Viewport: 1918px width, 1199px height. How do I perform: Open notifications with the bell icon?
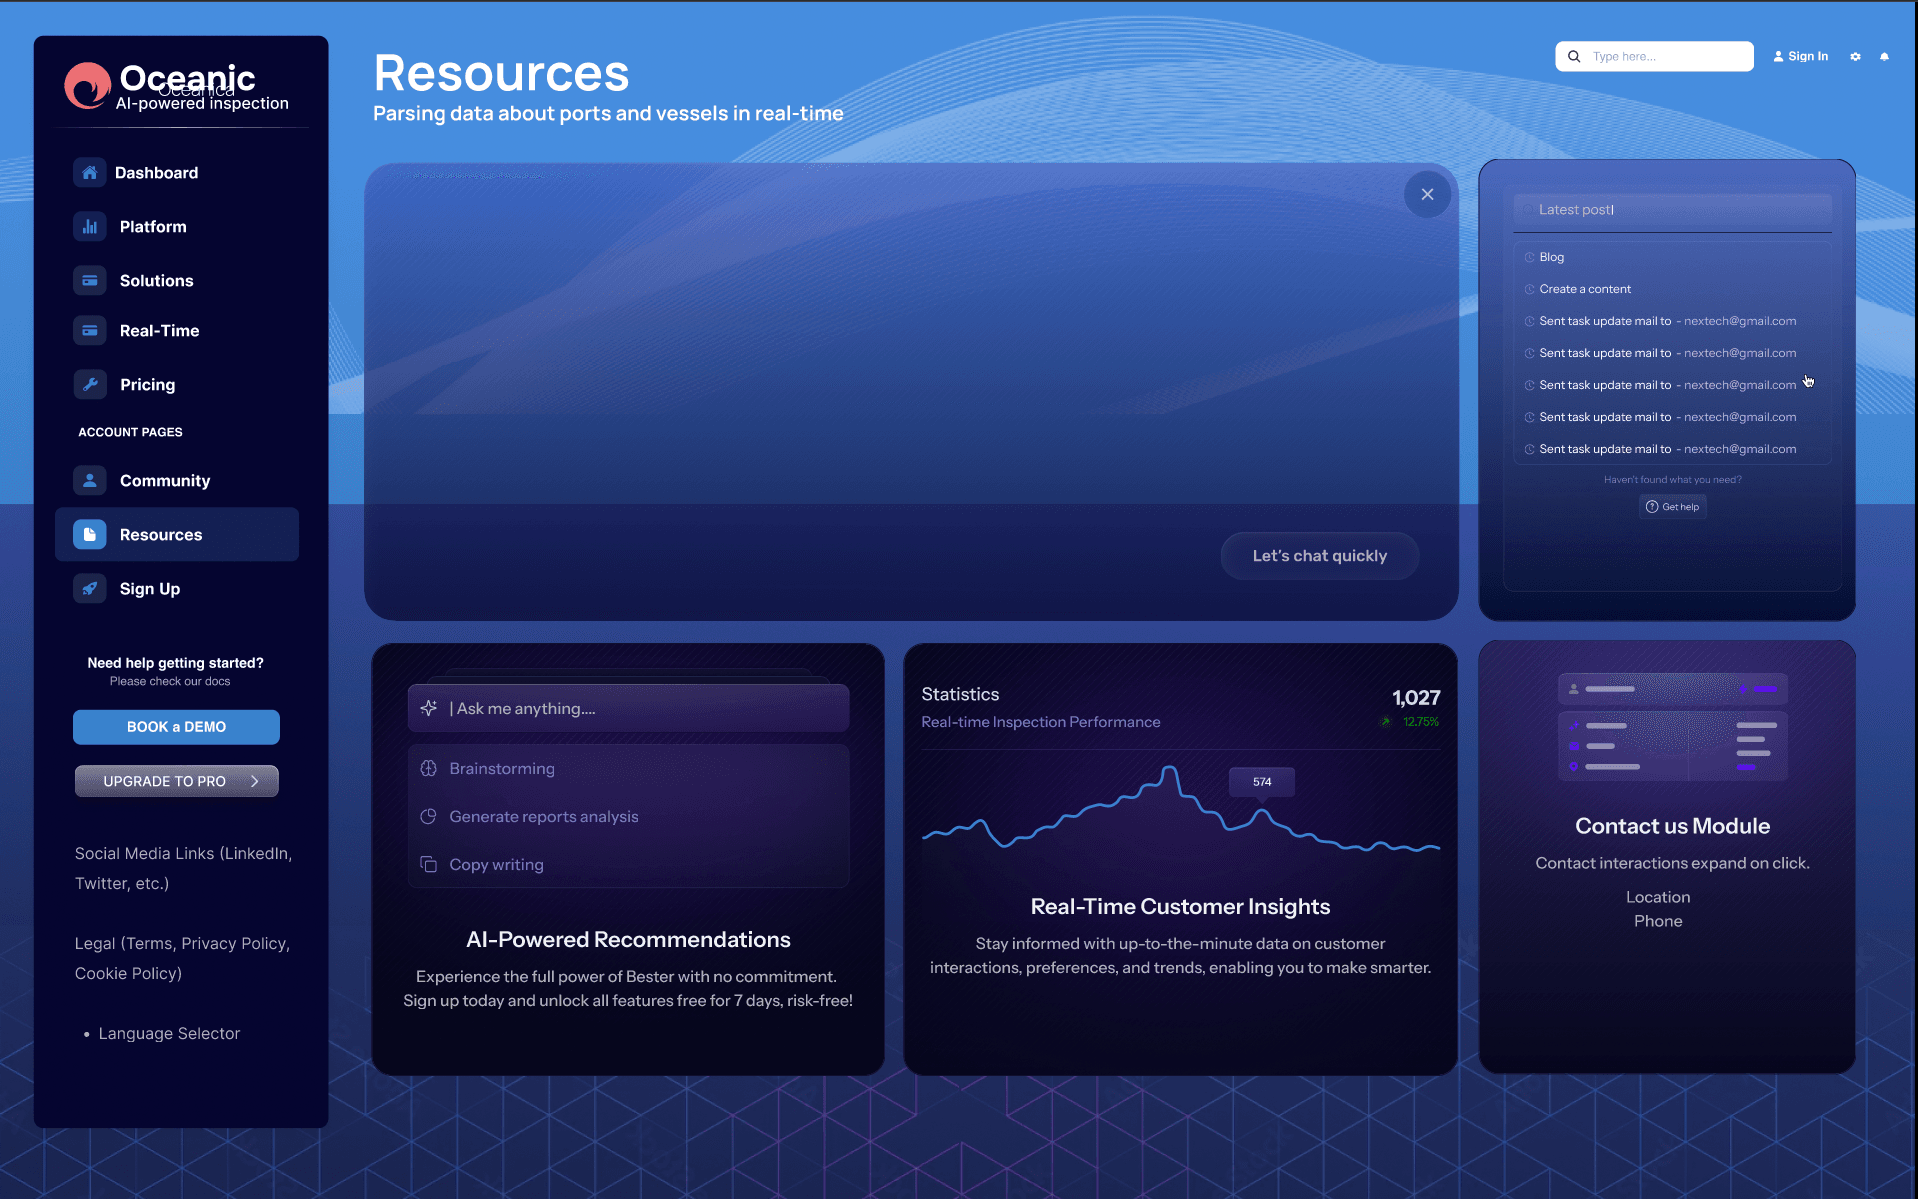pos(1884,57)
